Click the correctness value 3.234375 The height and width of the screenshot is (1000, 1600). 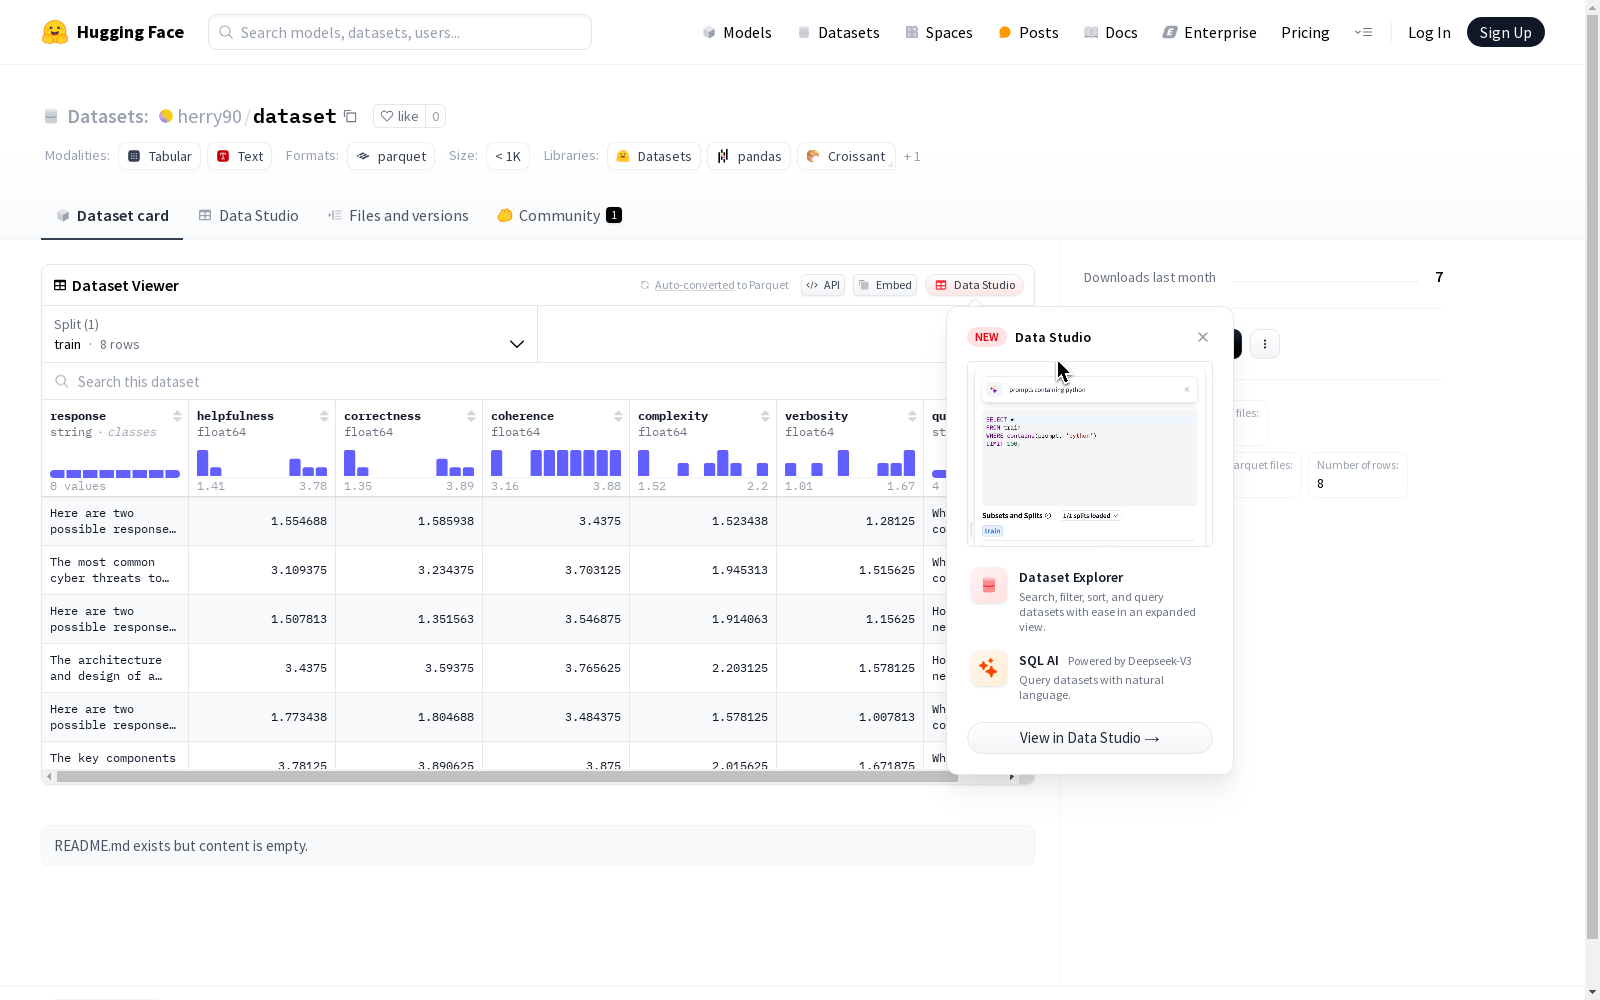coord(446,570)
